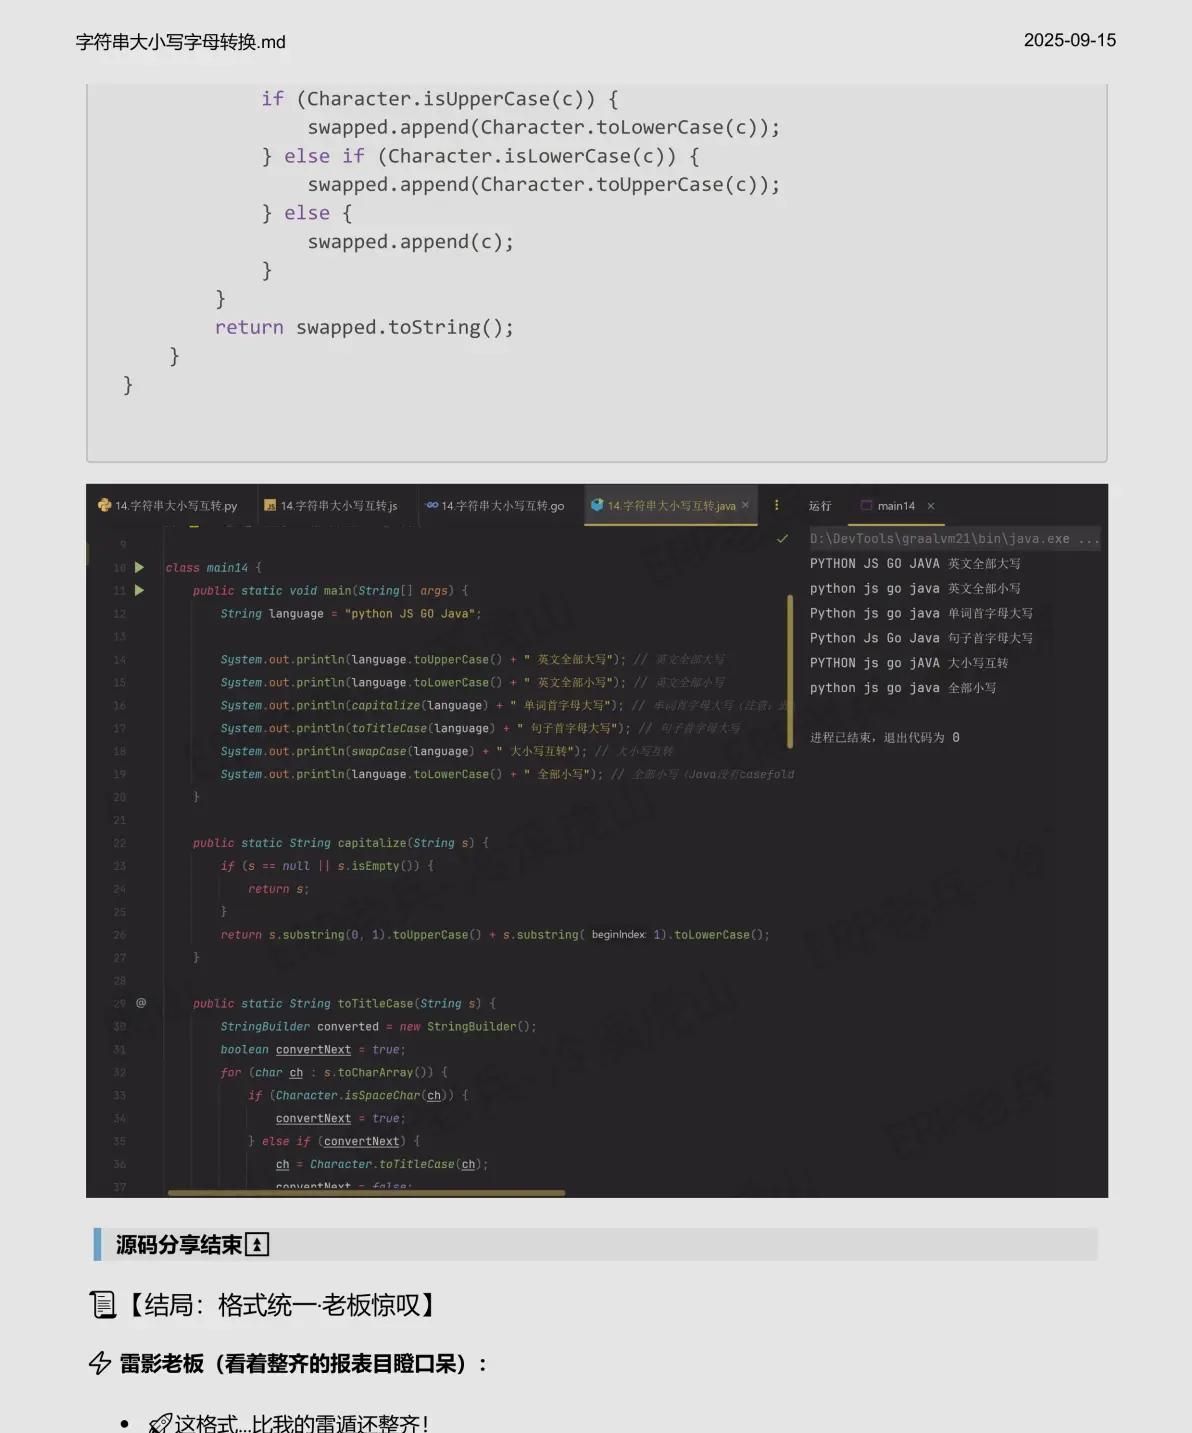Image resolution: width=1192 pixels, height=1433 pixels.
Task: Click the scroll emoji before 结局 heading
Action: point(103,1304)
